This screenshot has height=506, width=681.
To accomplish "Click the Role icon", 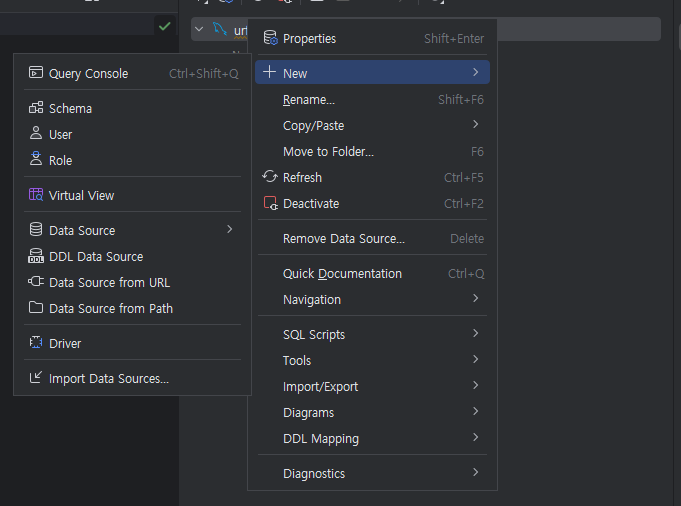I will 36,160.
